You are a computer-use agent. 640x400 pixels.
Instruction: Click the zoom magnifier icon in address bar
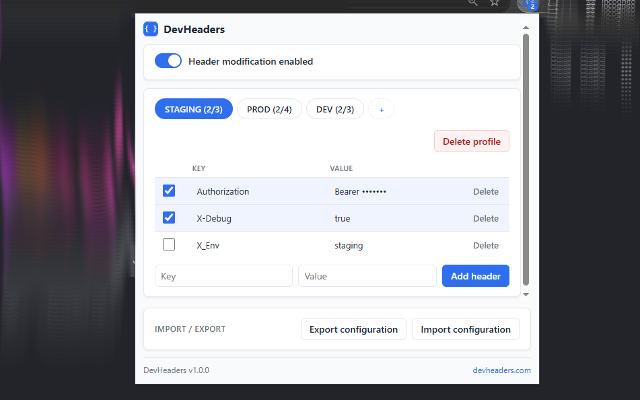click(473, 2)
